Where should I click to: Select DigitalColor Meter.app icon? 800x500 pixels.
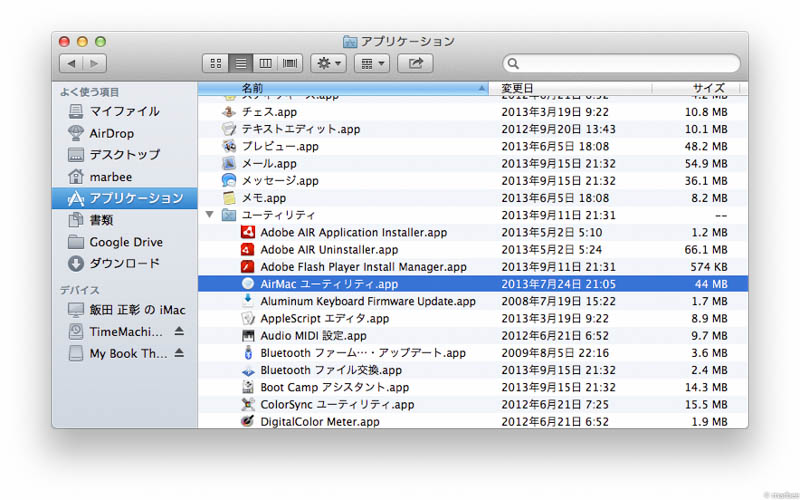(247, 421)
